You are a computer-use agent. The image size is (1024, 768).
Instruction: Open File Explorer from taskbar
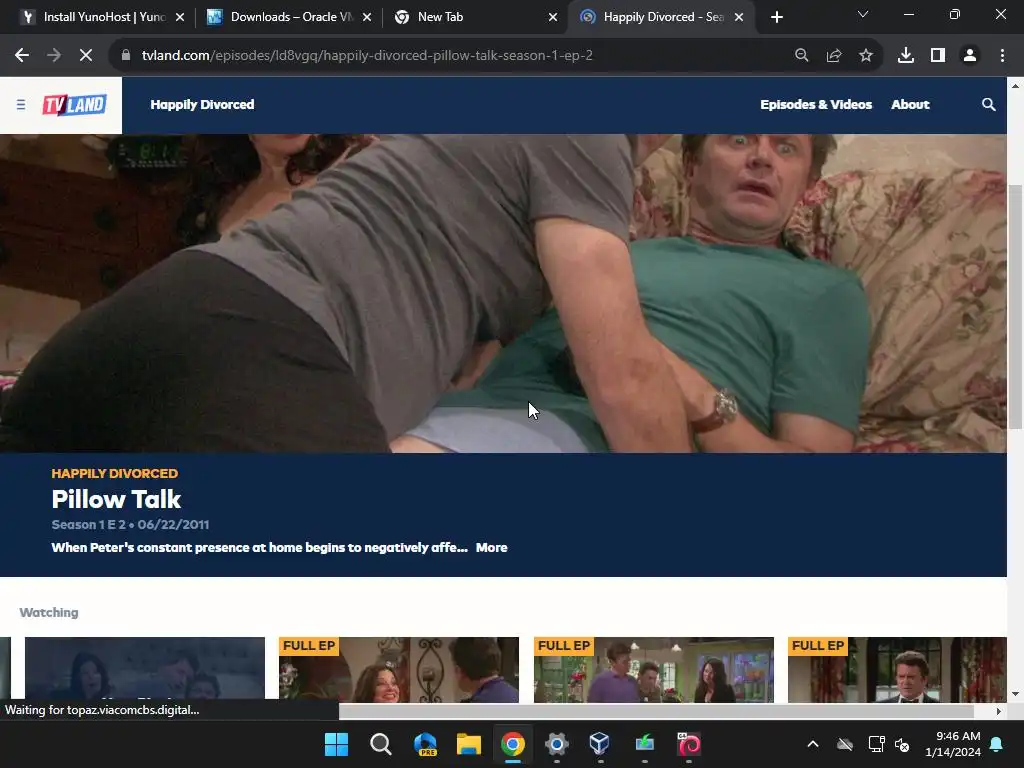469,744
